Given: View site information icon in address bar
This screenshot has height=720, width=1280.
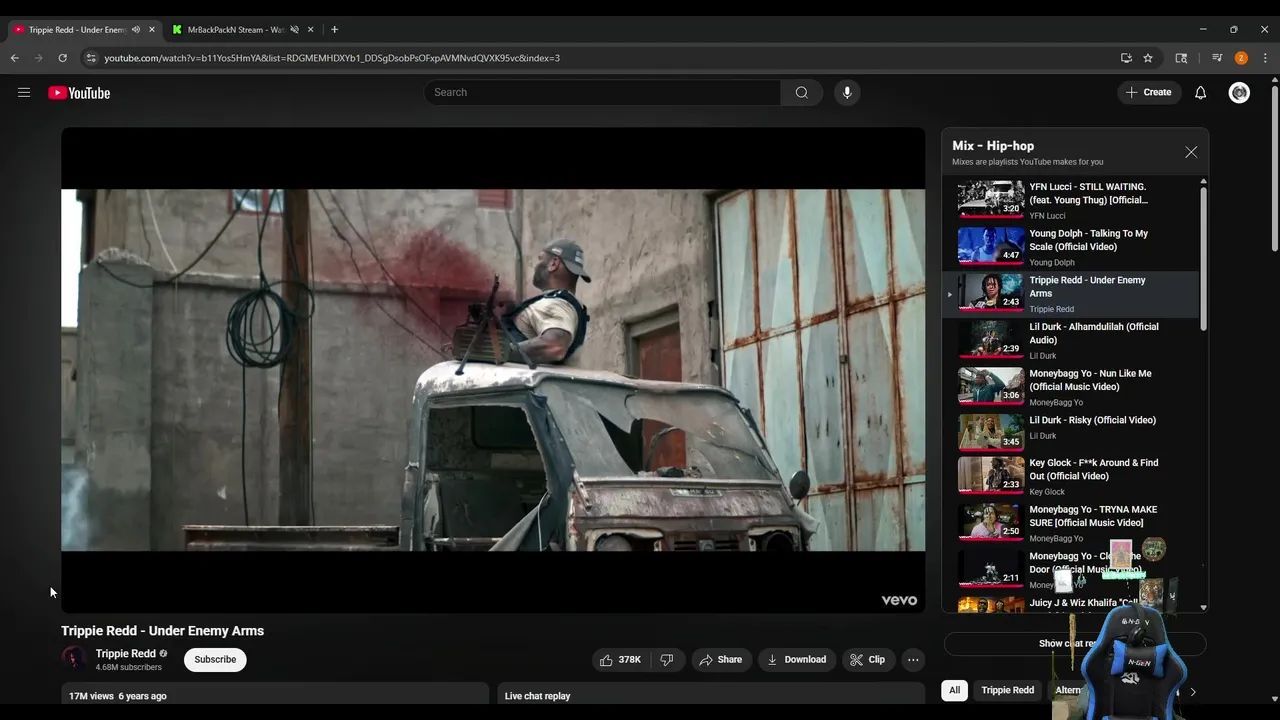Looking at the screenshot, I should point(91,58).
